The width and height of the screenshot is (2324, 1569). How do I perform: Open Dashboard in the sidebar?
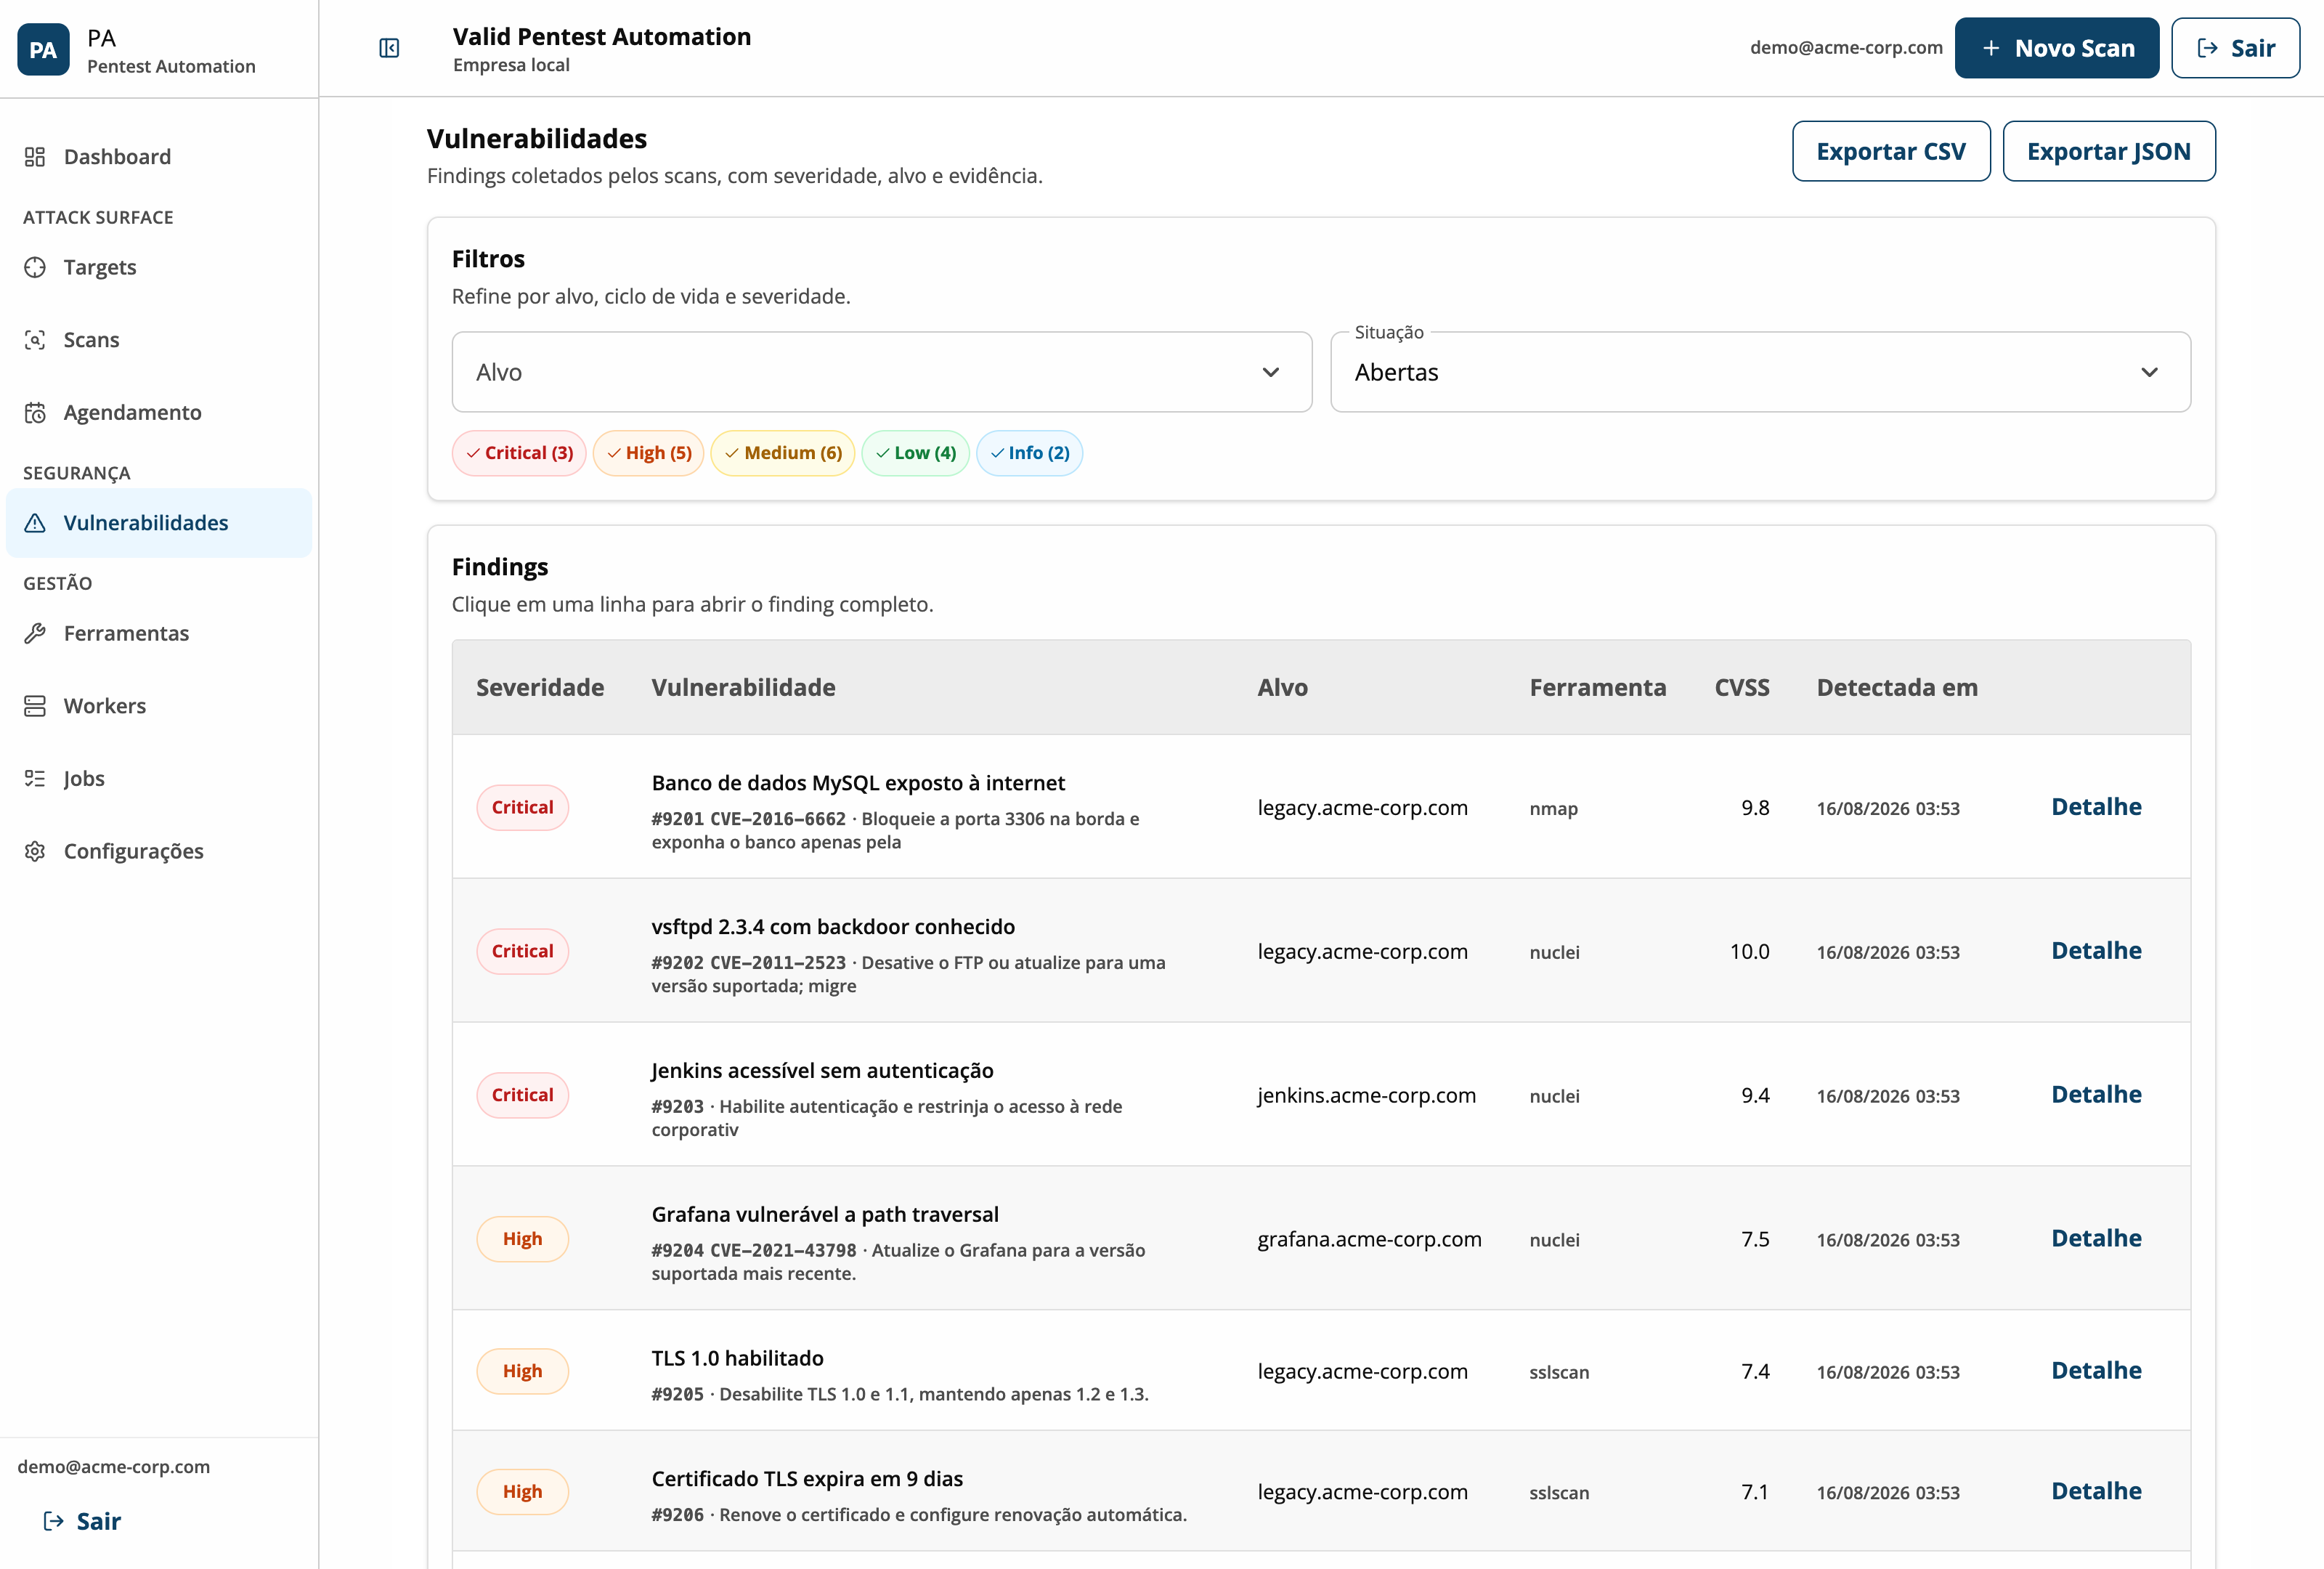(x=159, y=156)
